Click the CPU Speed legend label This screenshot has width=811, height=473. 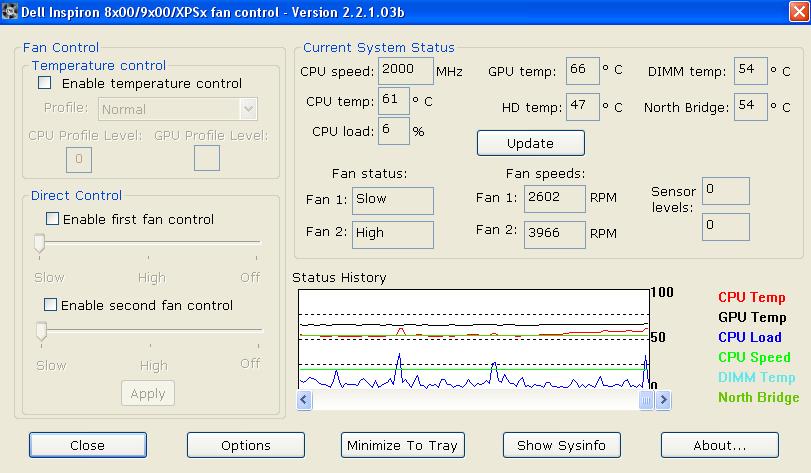pyautogui.click(x=755, y=357)
